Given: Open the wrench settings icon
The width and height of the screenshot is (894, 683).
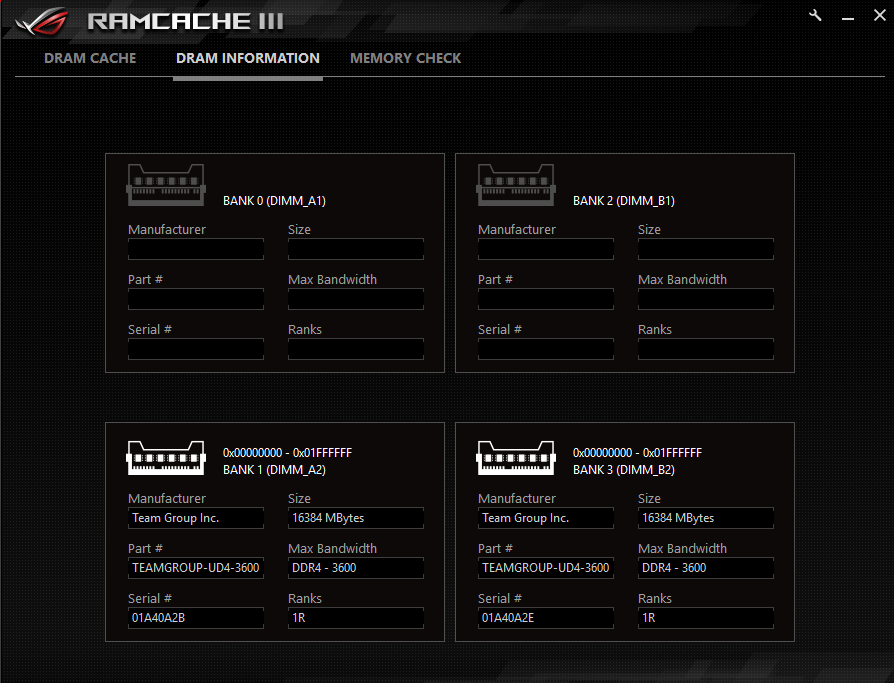Looking at the screenshot, I should 815,15.
